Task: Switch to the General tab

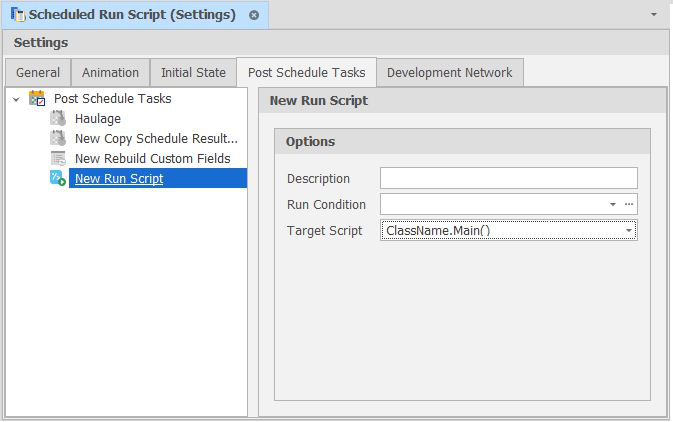Action: tap(38, 73)
